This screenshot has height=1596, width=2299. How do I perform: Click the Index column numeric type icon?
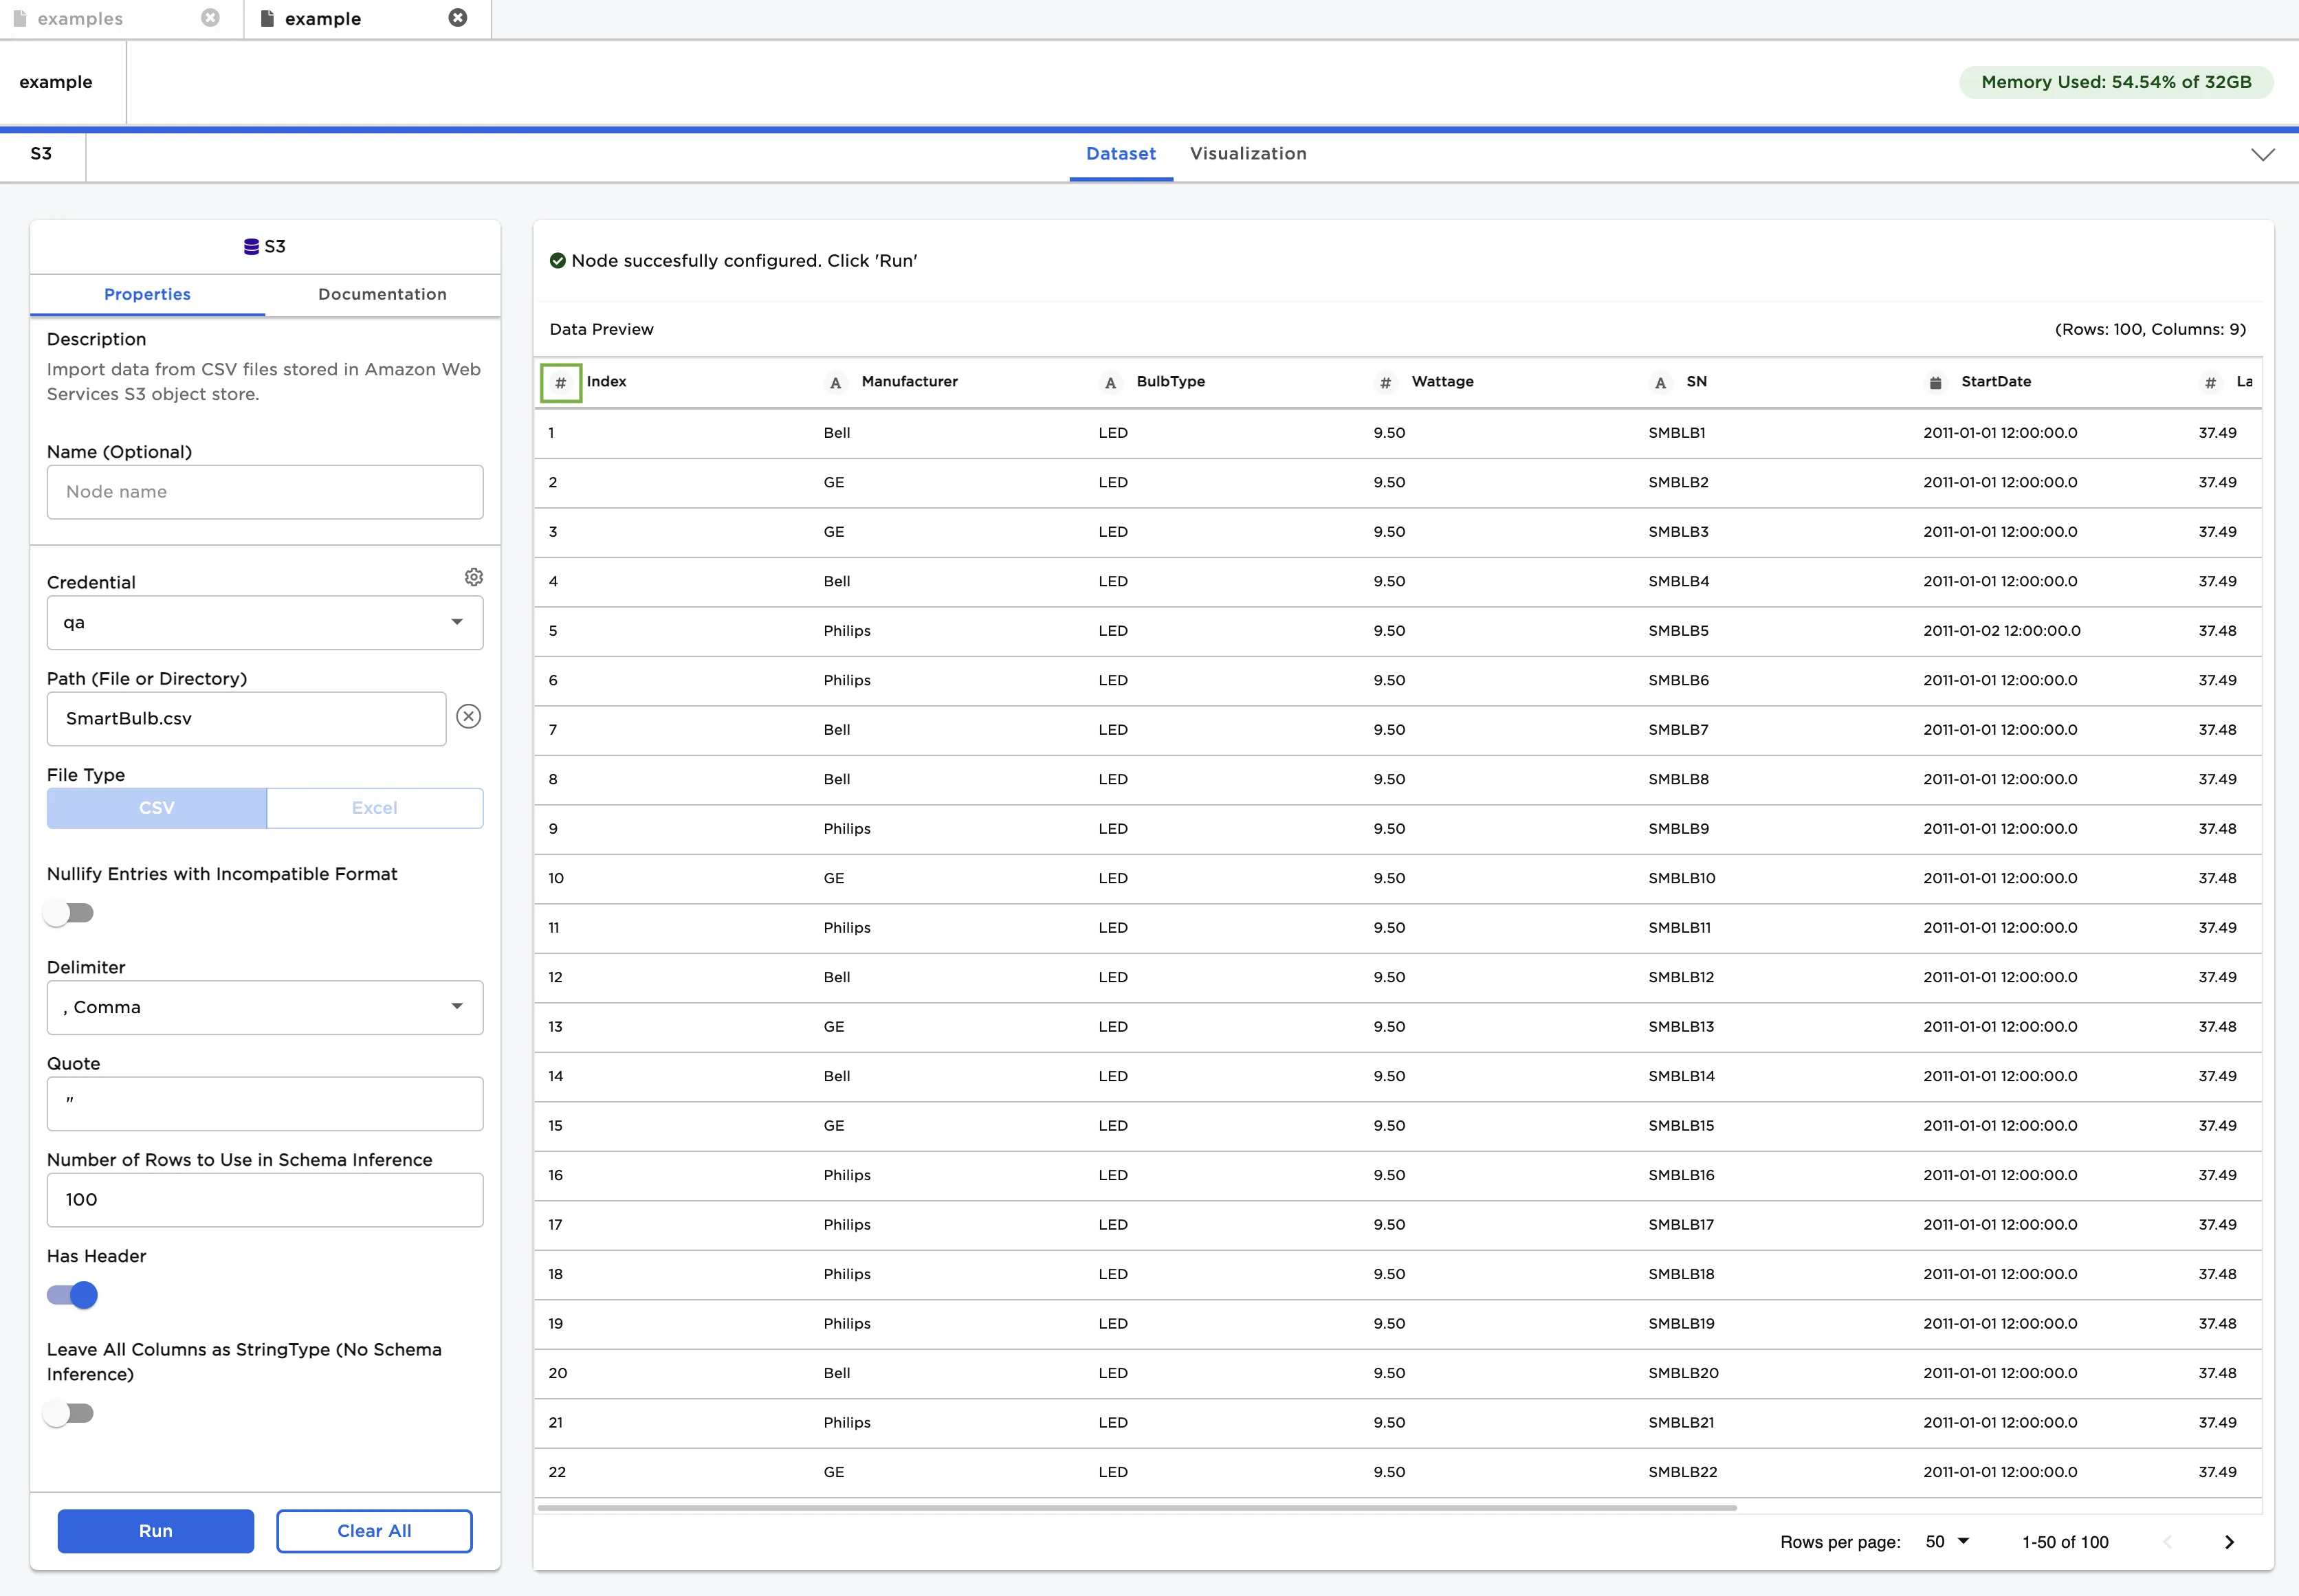pos(560,383)
